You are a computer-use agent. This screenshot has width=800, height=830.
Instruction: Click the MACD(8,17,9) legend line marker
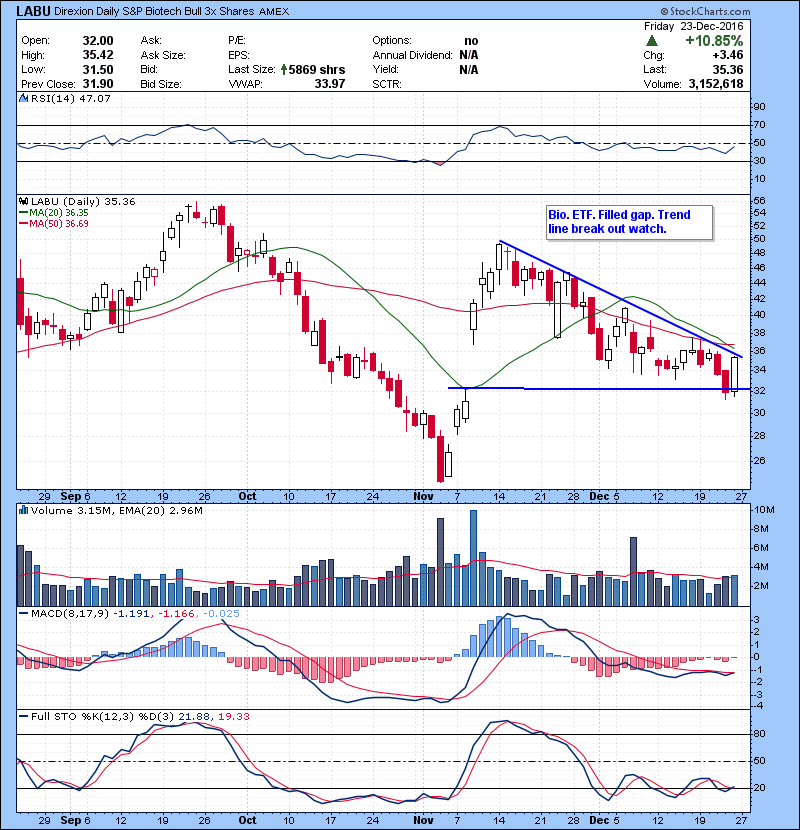(23, 614)
